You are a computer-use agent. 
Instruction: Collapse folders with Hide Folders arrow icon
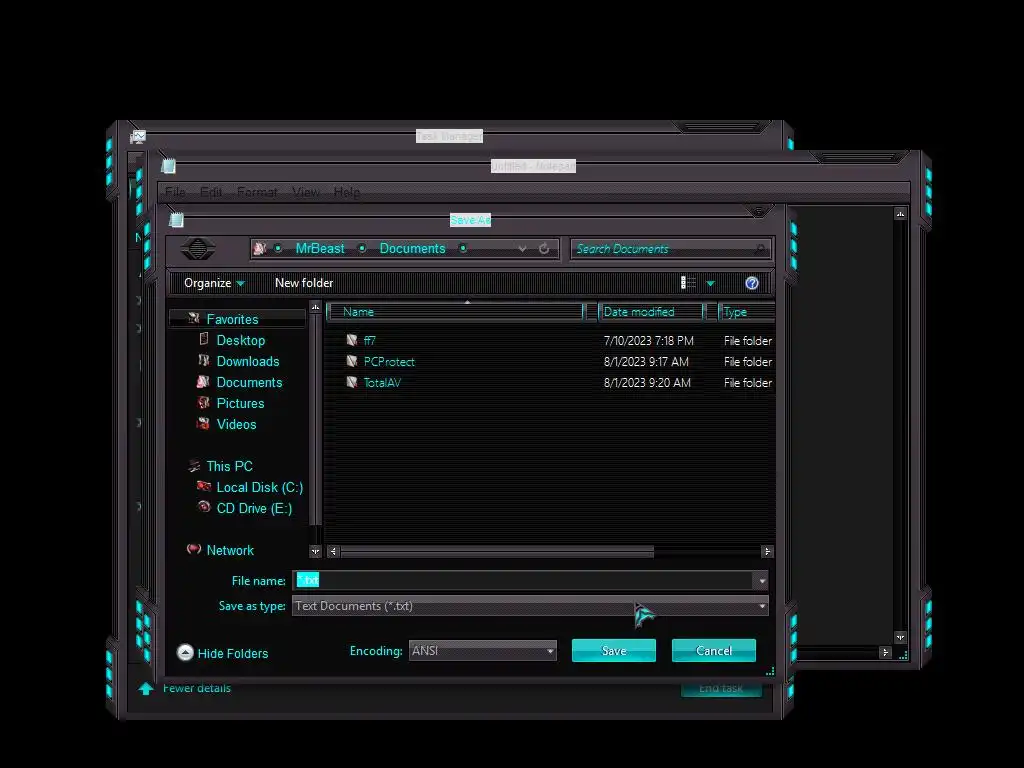point(185,652)
